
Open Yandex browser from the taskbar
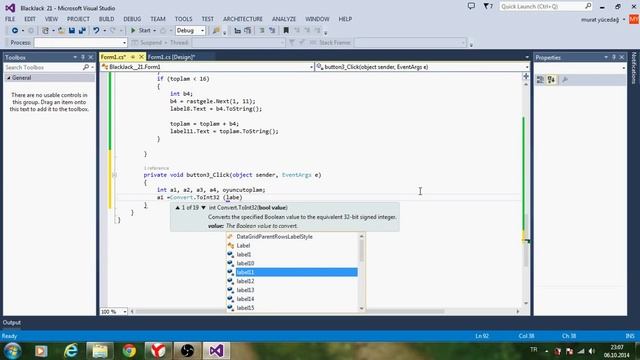click(x=158, y=351)
